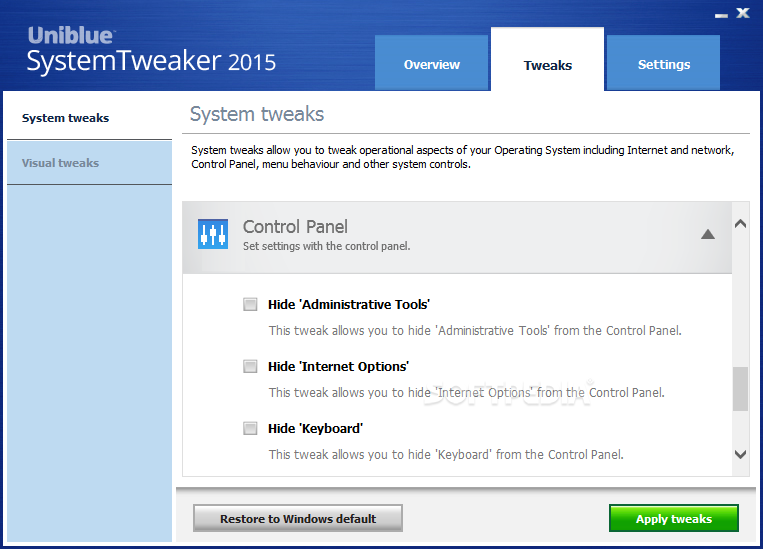Click the vertical scrollbar thumb

coord(740,389)
